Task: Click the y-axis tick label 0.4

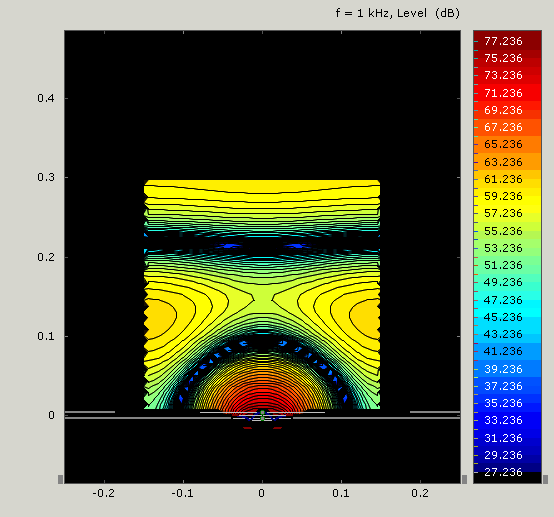Action: click(46, 98)
